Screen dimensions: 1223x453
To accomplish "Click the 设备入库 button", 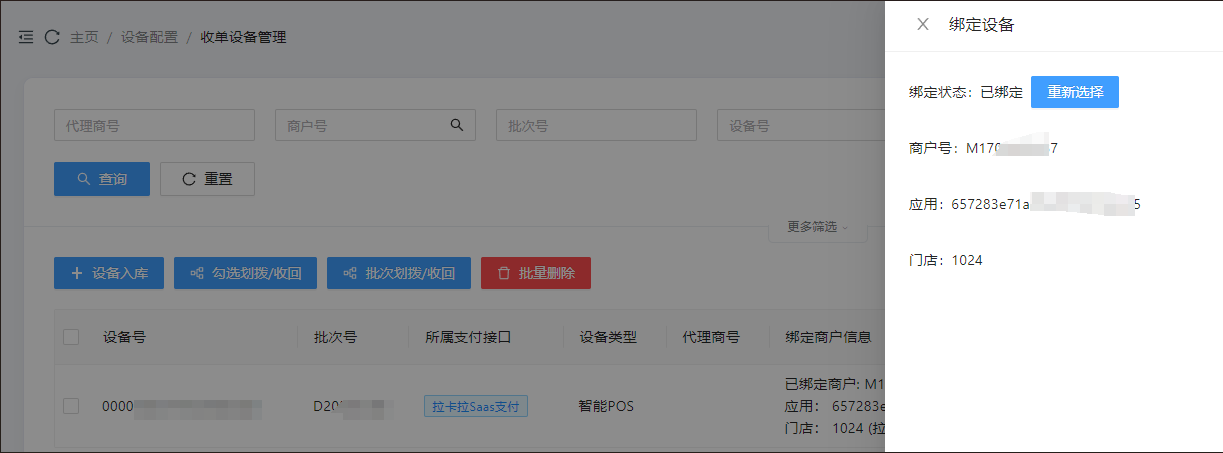I will [x=109, y=273].
